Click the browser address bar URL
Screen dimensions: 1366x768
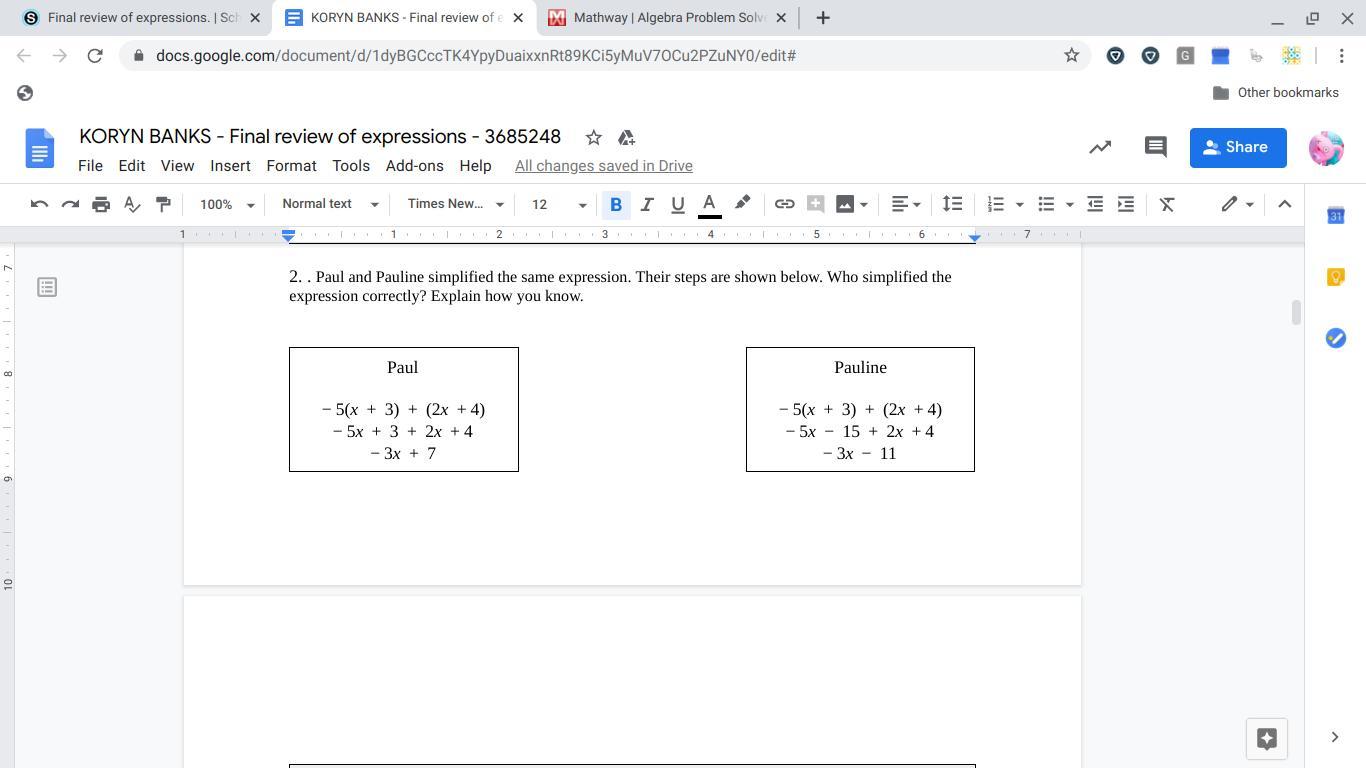476,56
